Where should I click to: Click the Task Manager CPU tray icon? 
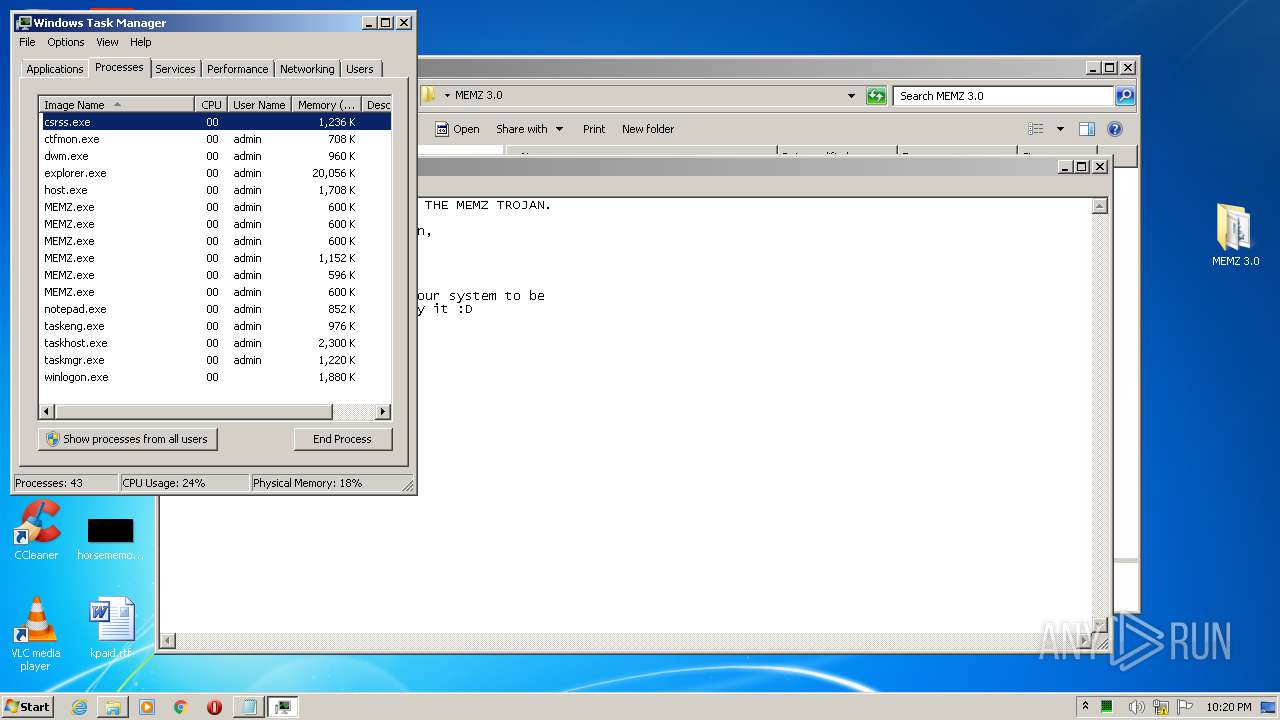(1108, 707)
